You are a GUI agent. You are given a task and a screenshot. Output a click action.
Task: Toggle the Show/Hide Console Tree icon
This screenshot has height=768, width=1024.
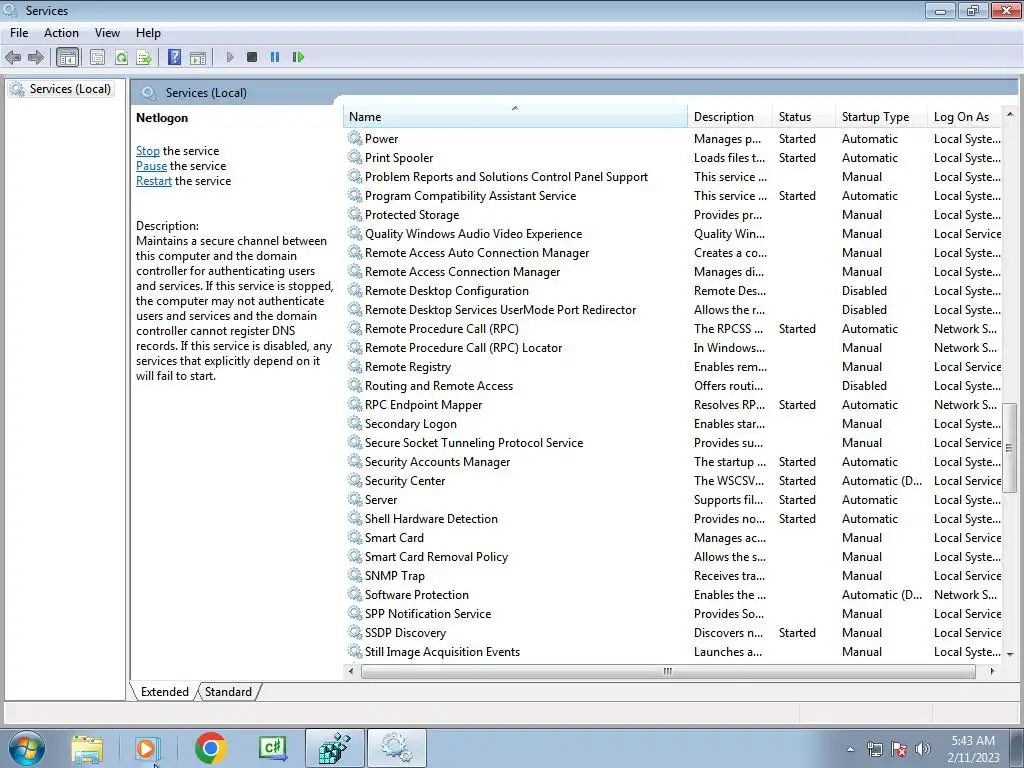click(x=67, y=57)
